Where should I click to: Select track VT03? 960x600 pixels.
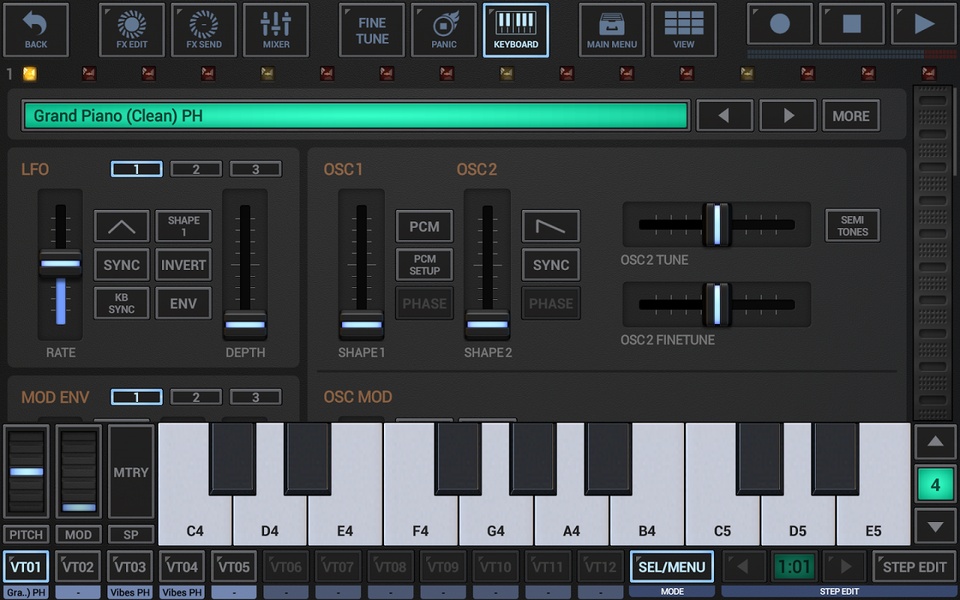pos(130,567)
